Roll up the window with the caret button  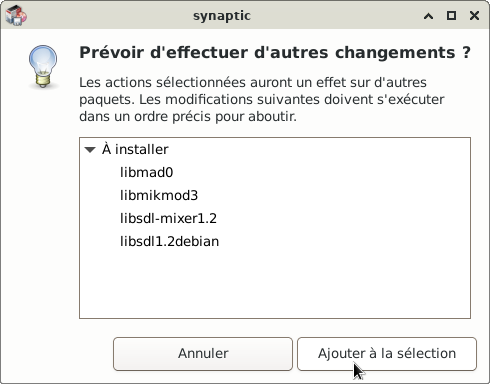[428, 16]
